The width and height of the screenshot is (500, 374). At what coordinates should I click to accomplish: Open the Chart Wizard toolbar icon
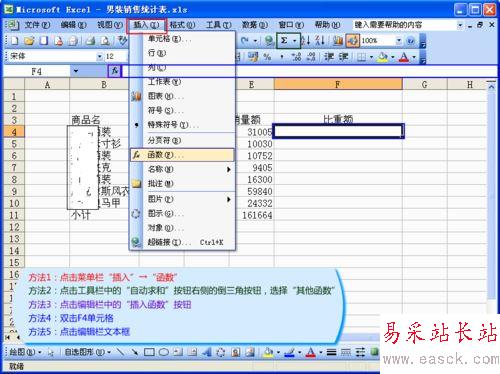(x=338, y=41)
